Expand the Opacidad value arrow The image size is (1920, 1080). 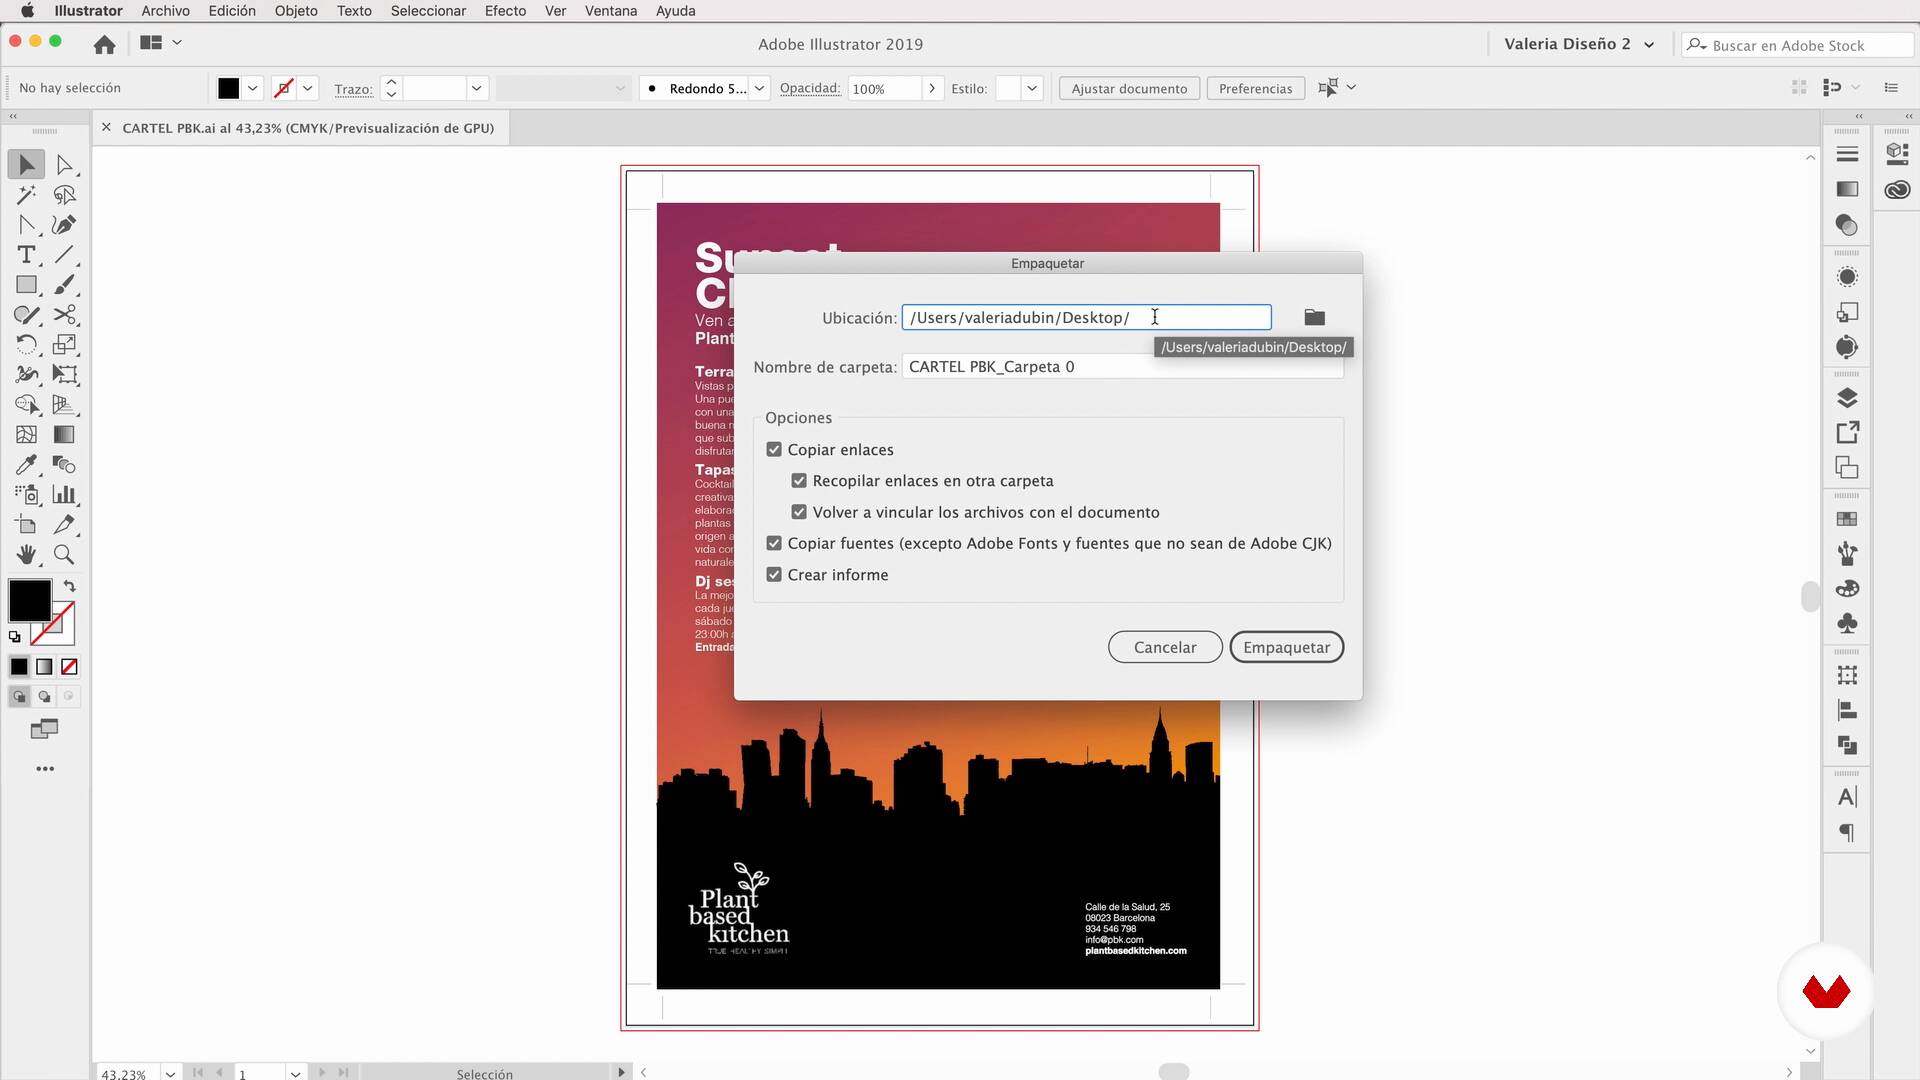pos(932,88)
